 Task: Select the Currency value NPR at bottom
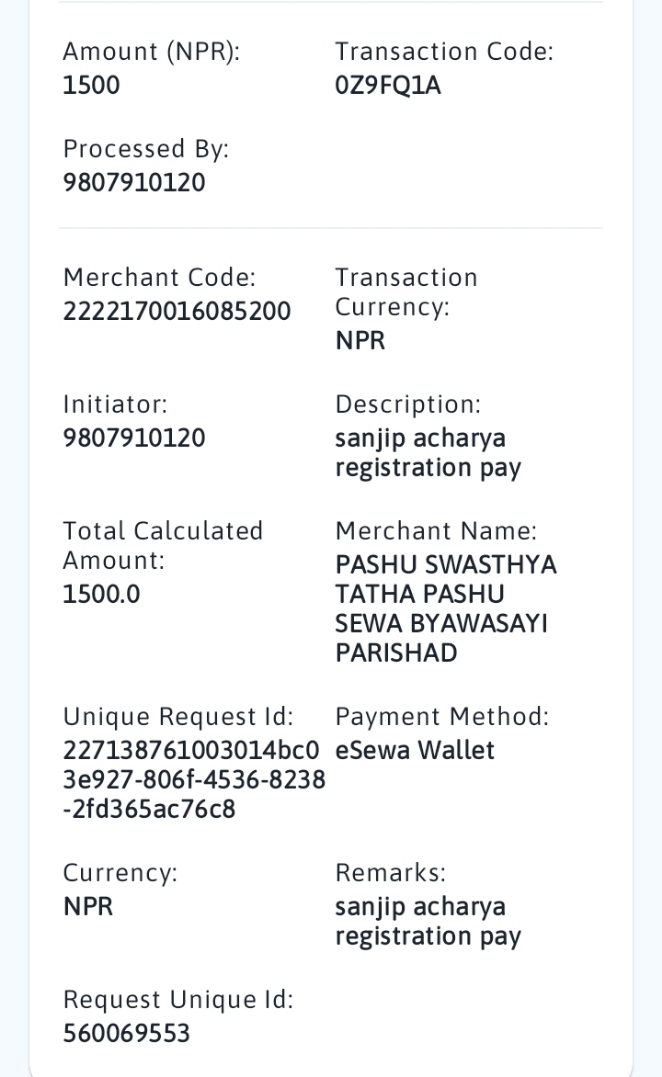pos(88,907)
